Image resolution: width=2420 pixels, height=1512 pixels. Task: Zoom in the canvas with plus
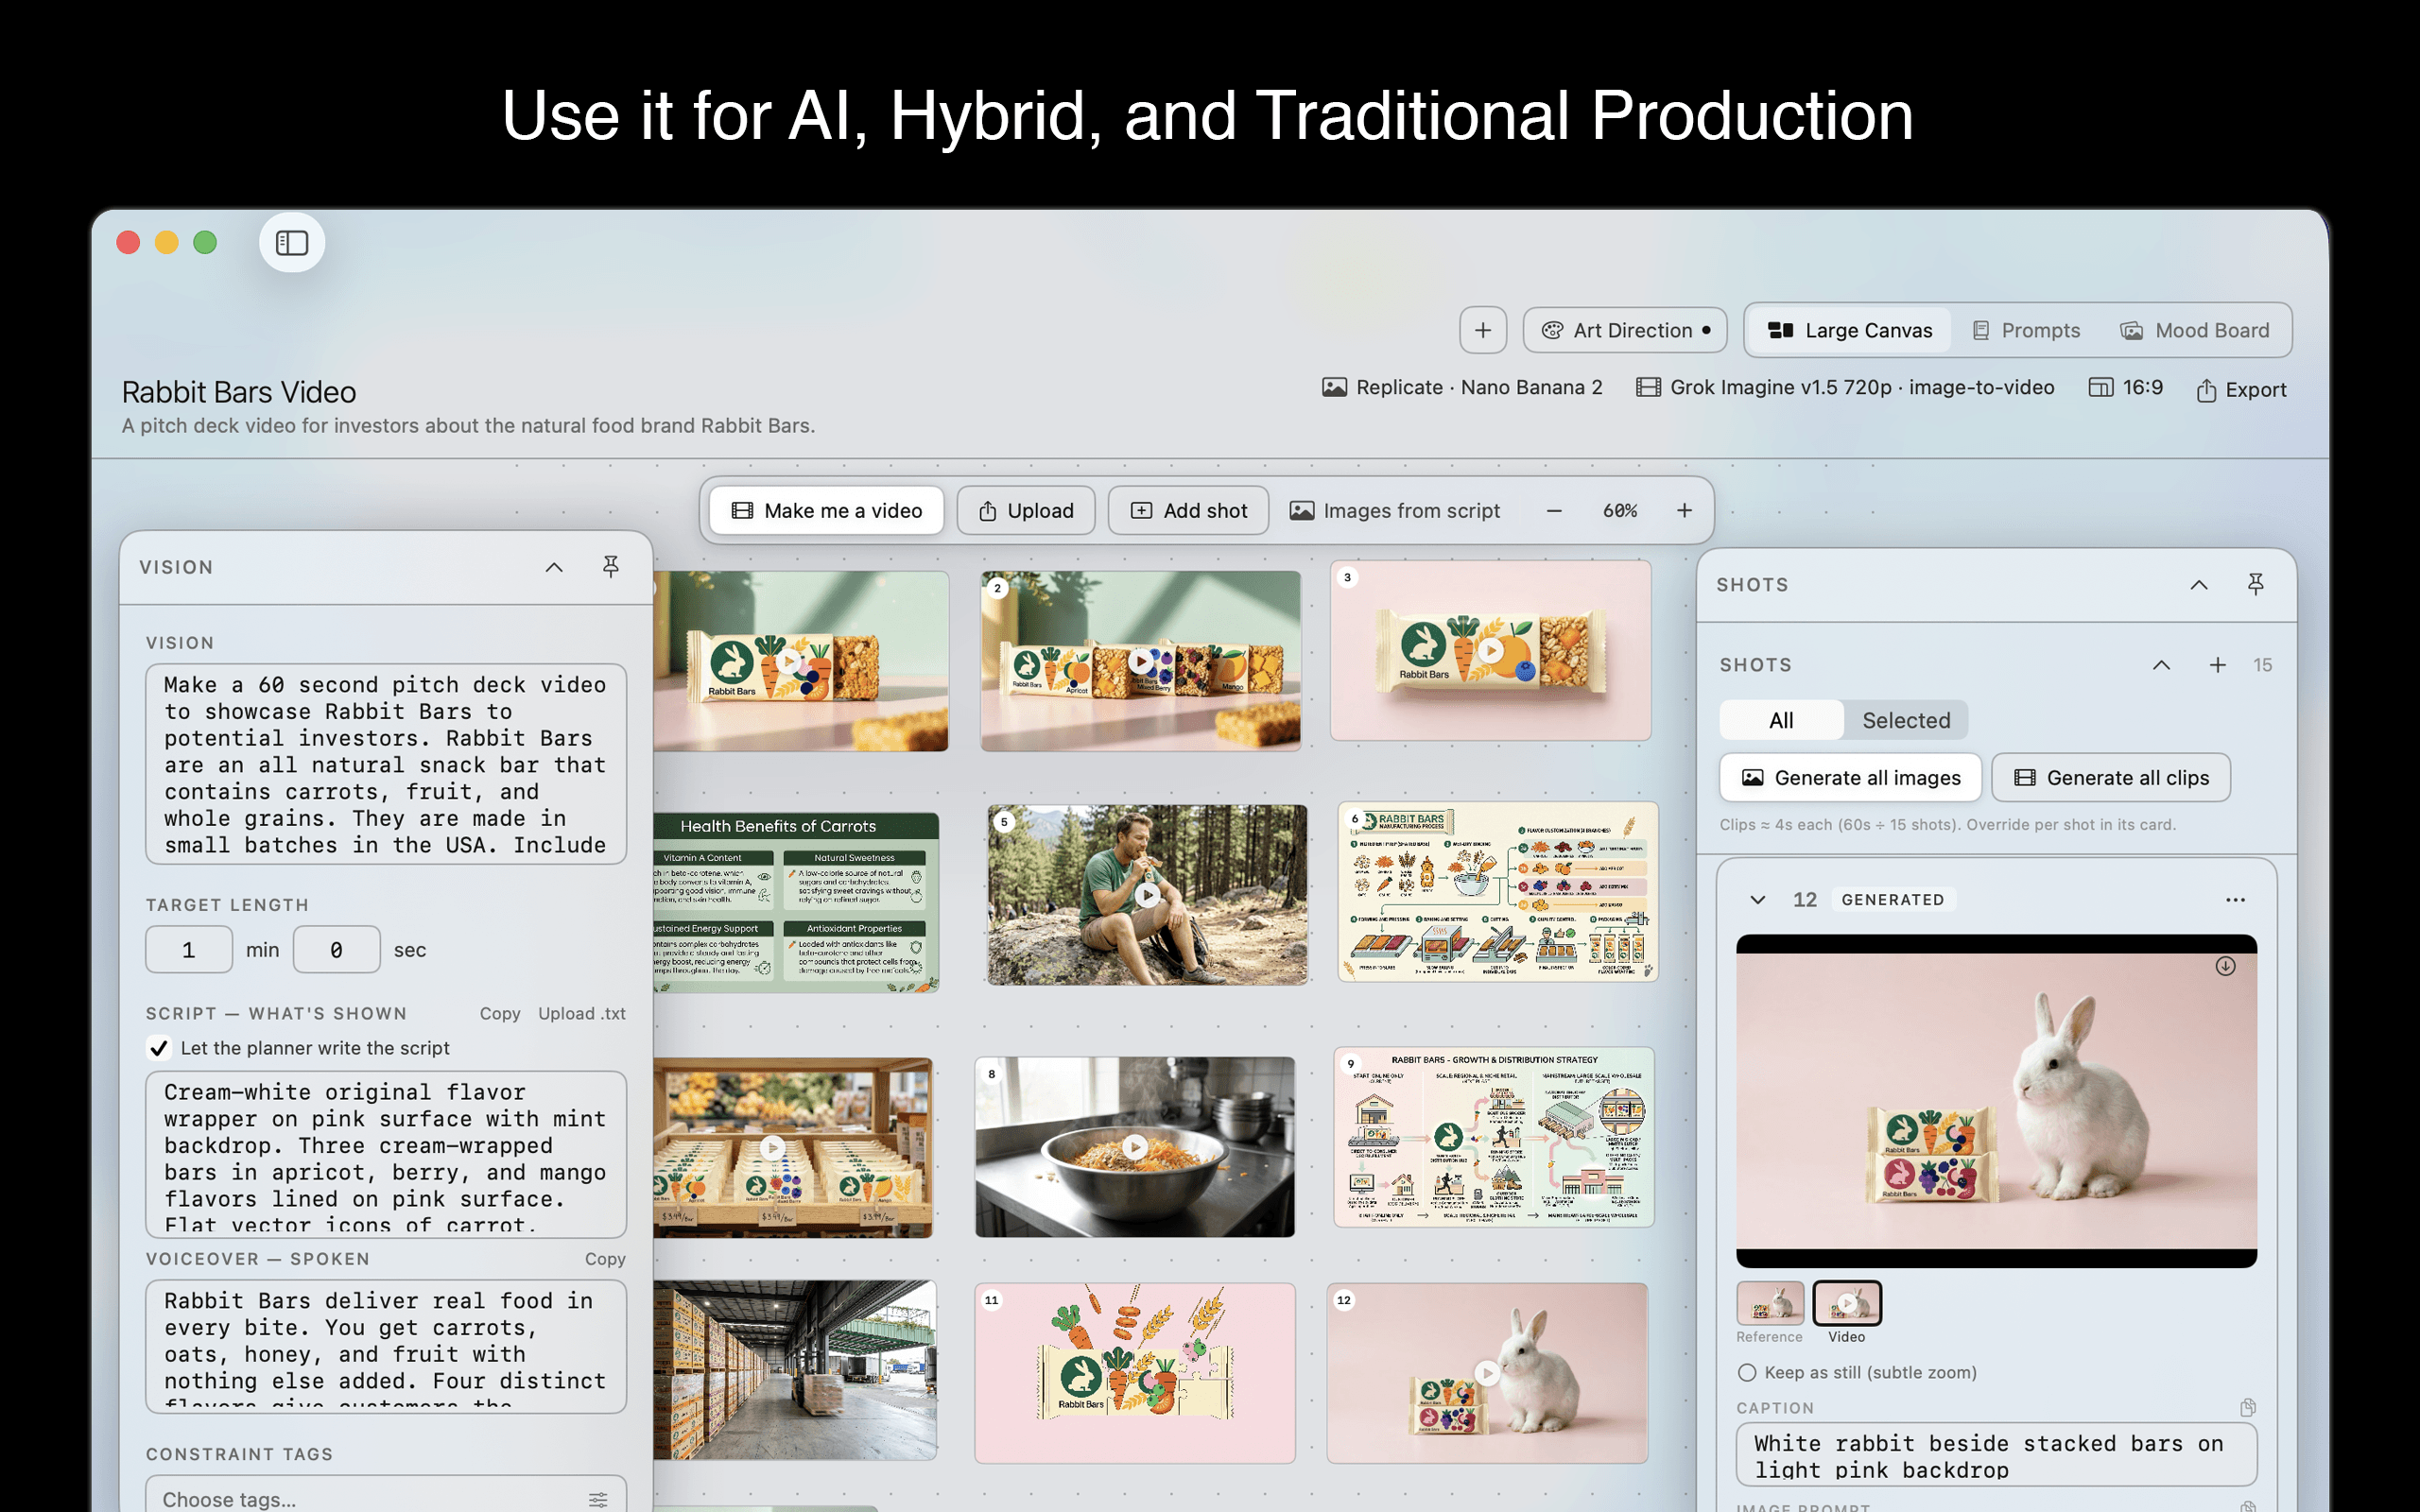[1684, 511]
